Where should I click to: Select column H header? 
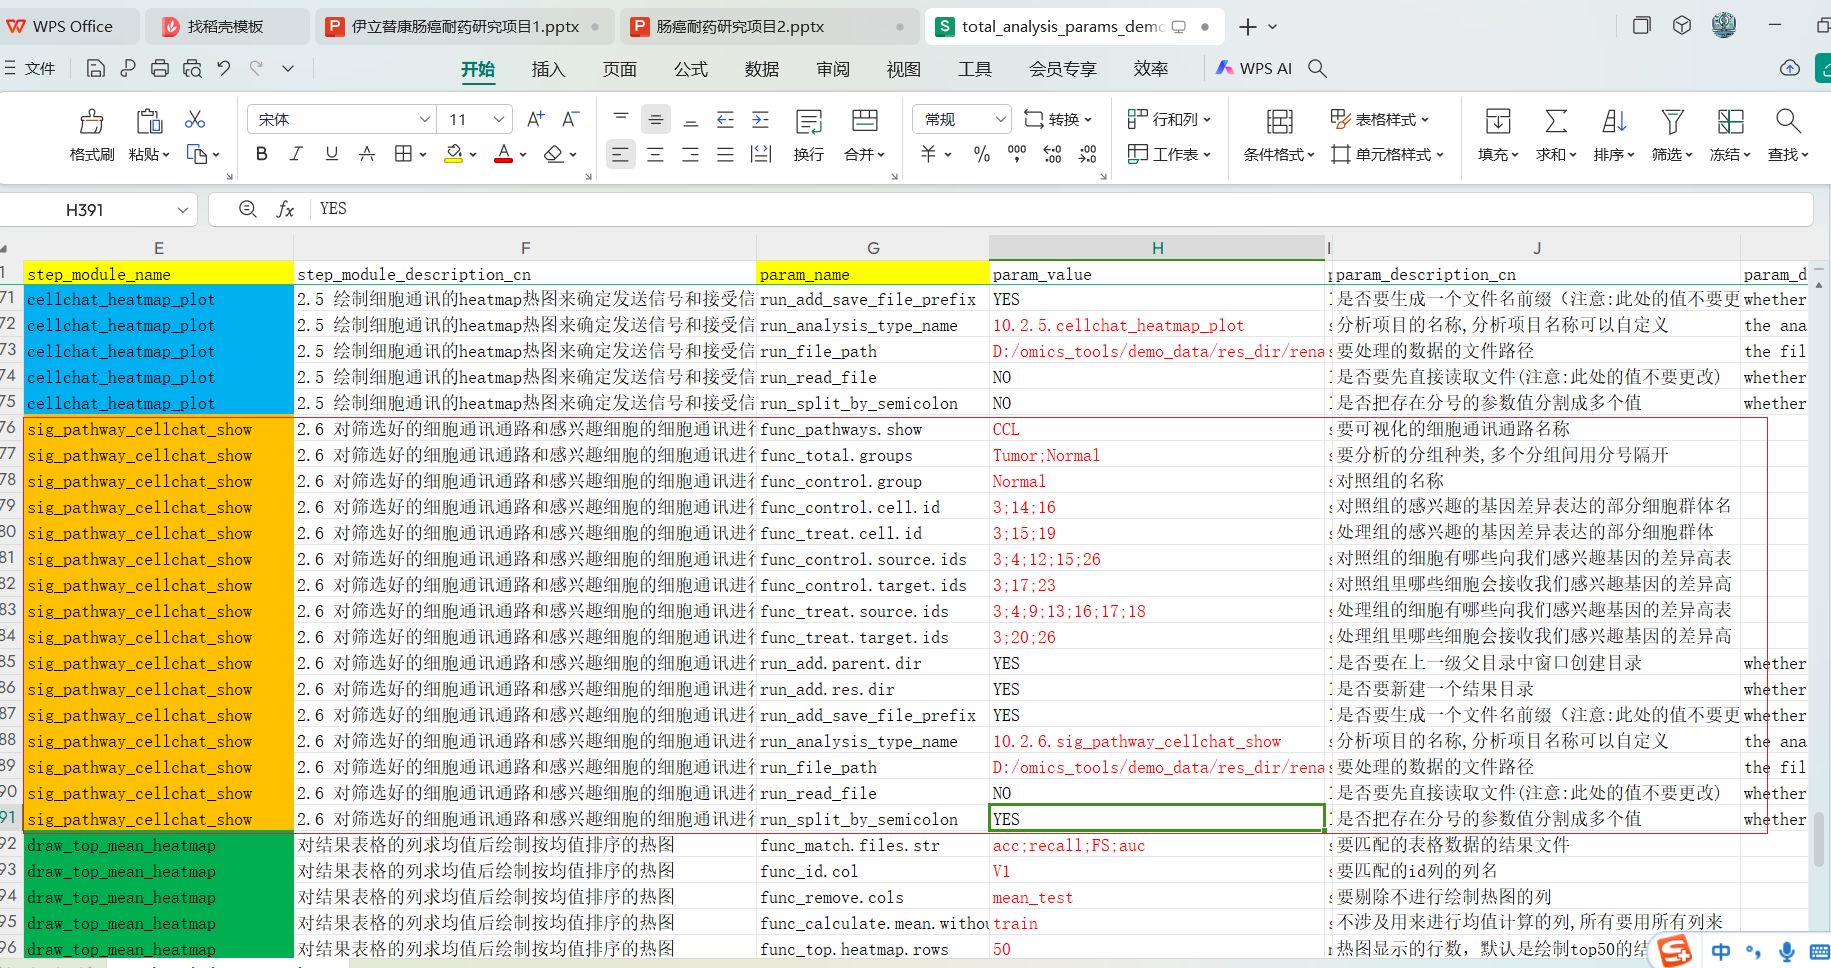pos(1157,248)
